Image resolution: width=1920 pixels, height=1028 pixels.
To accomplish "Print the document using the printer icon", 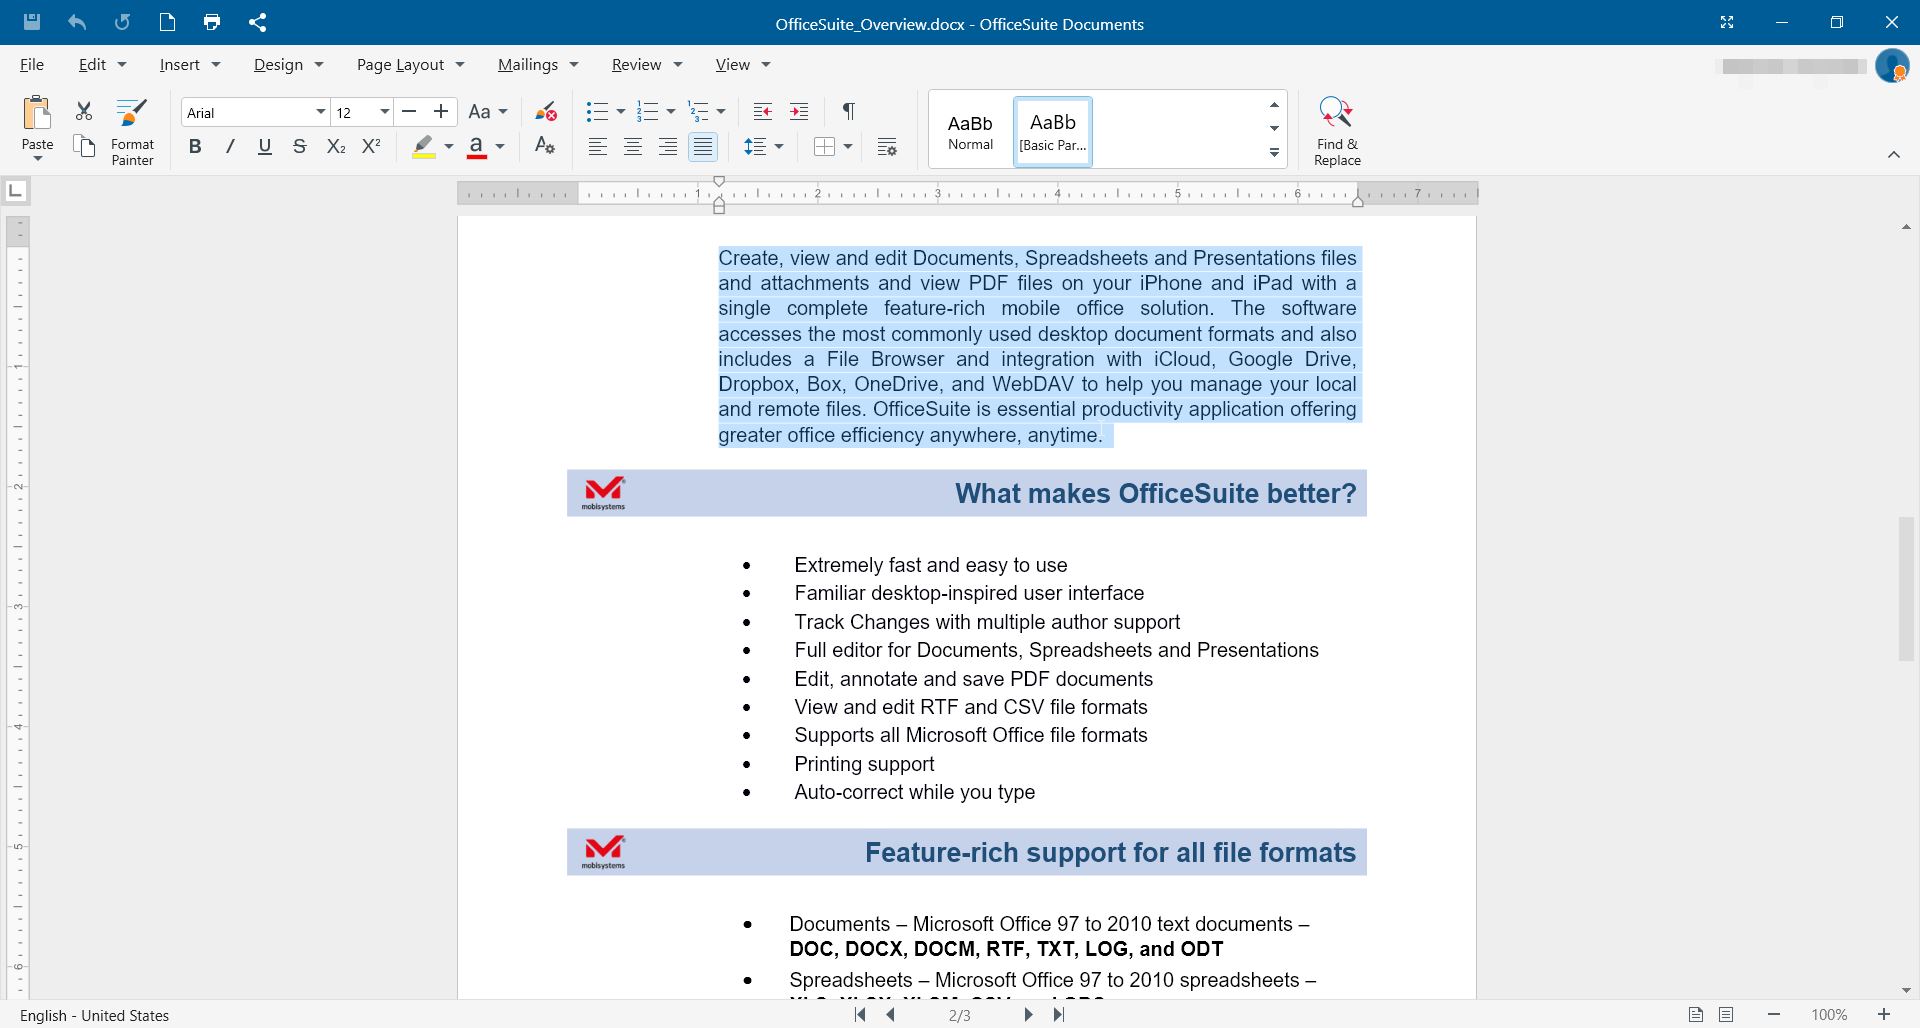I will pyautogui.click(x=211, y=22).
